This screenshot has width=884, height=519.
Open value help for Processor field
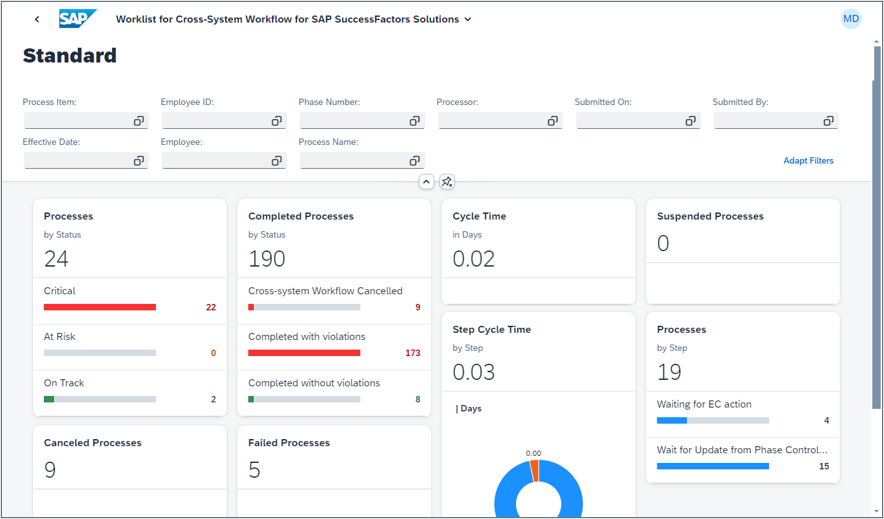[552, 121]
